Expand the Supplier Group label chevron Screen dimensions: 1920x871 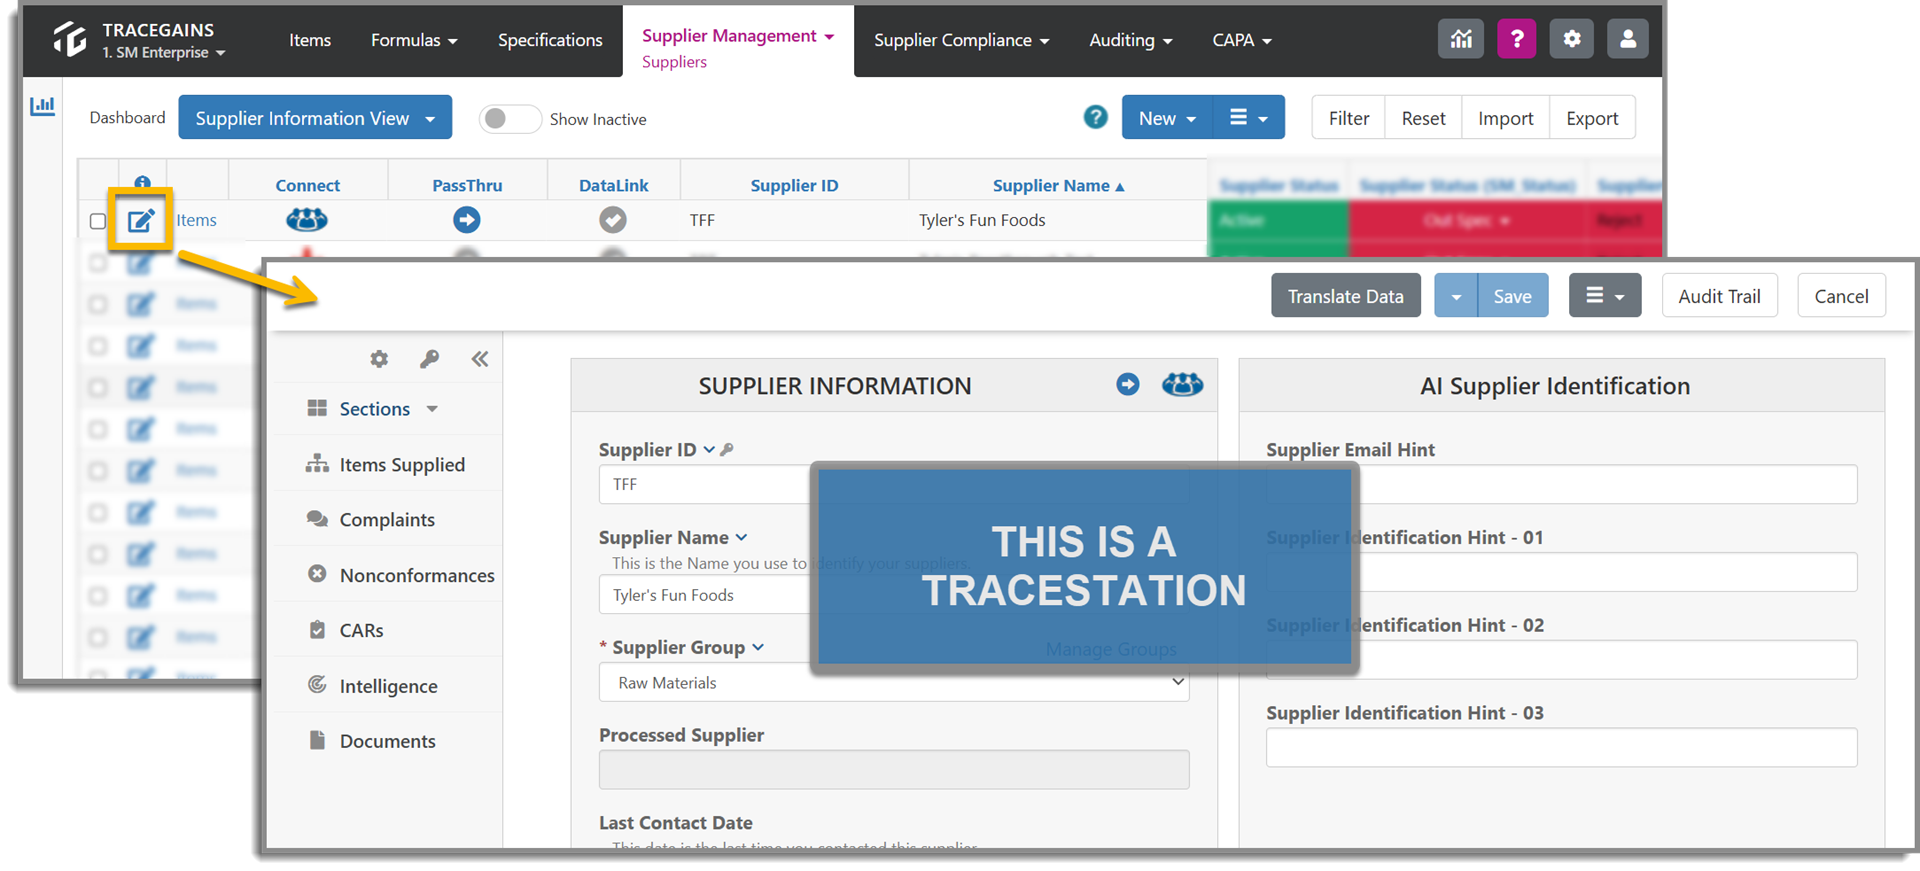coord(758,648)
